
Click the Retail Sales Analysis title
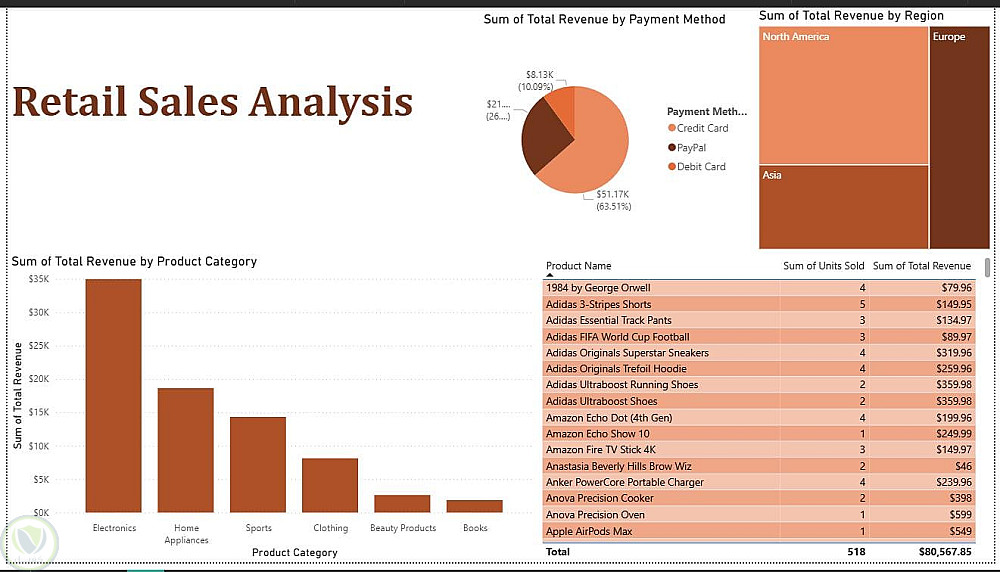click(x=212, y=102)
